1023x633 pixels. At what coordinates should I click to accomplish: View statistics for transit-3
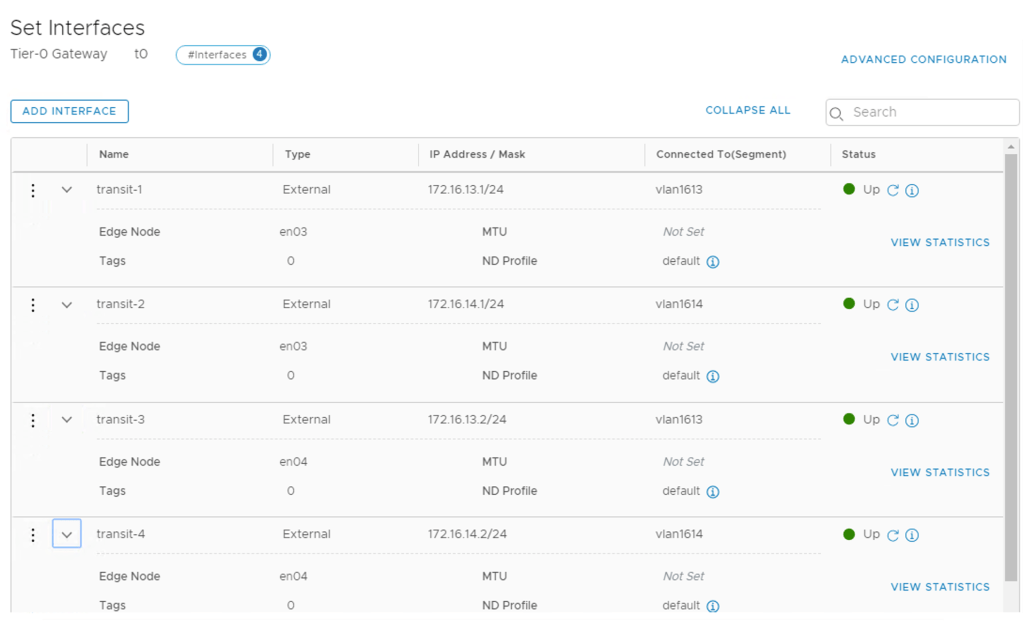[x=939, y=472]
